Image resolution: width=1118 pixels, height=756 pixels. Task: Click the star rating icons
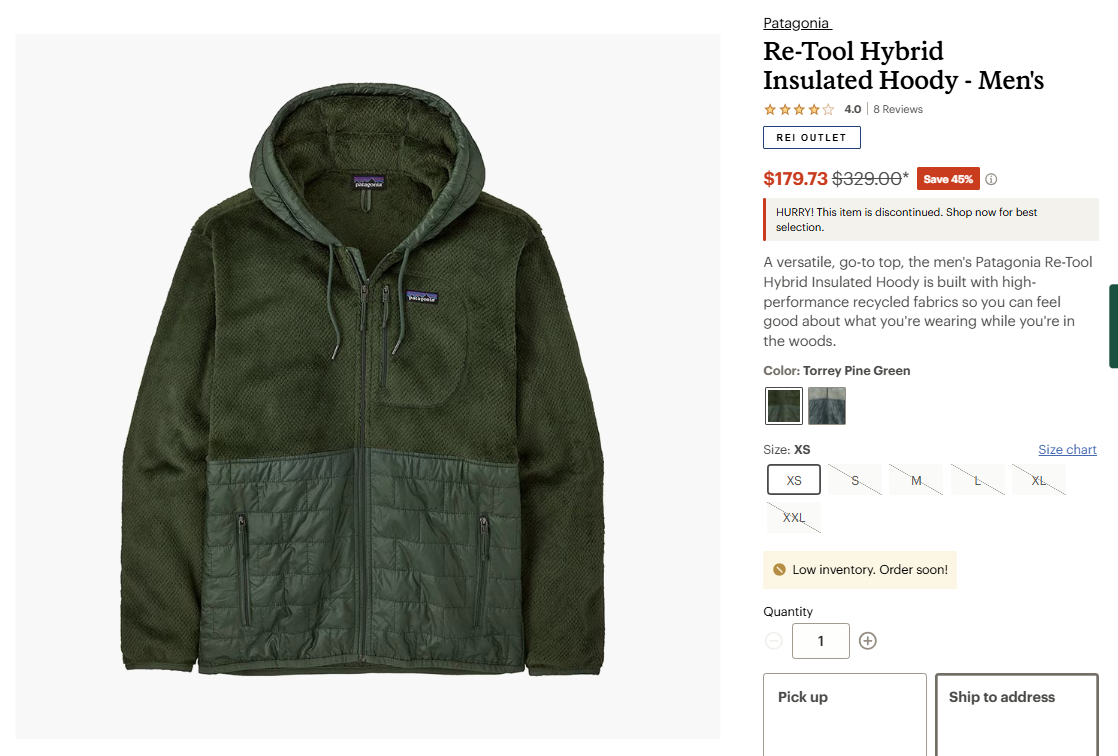(799, 109)
